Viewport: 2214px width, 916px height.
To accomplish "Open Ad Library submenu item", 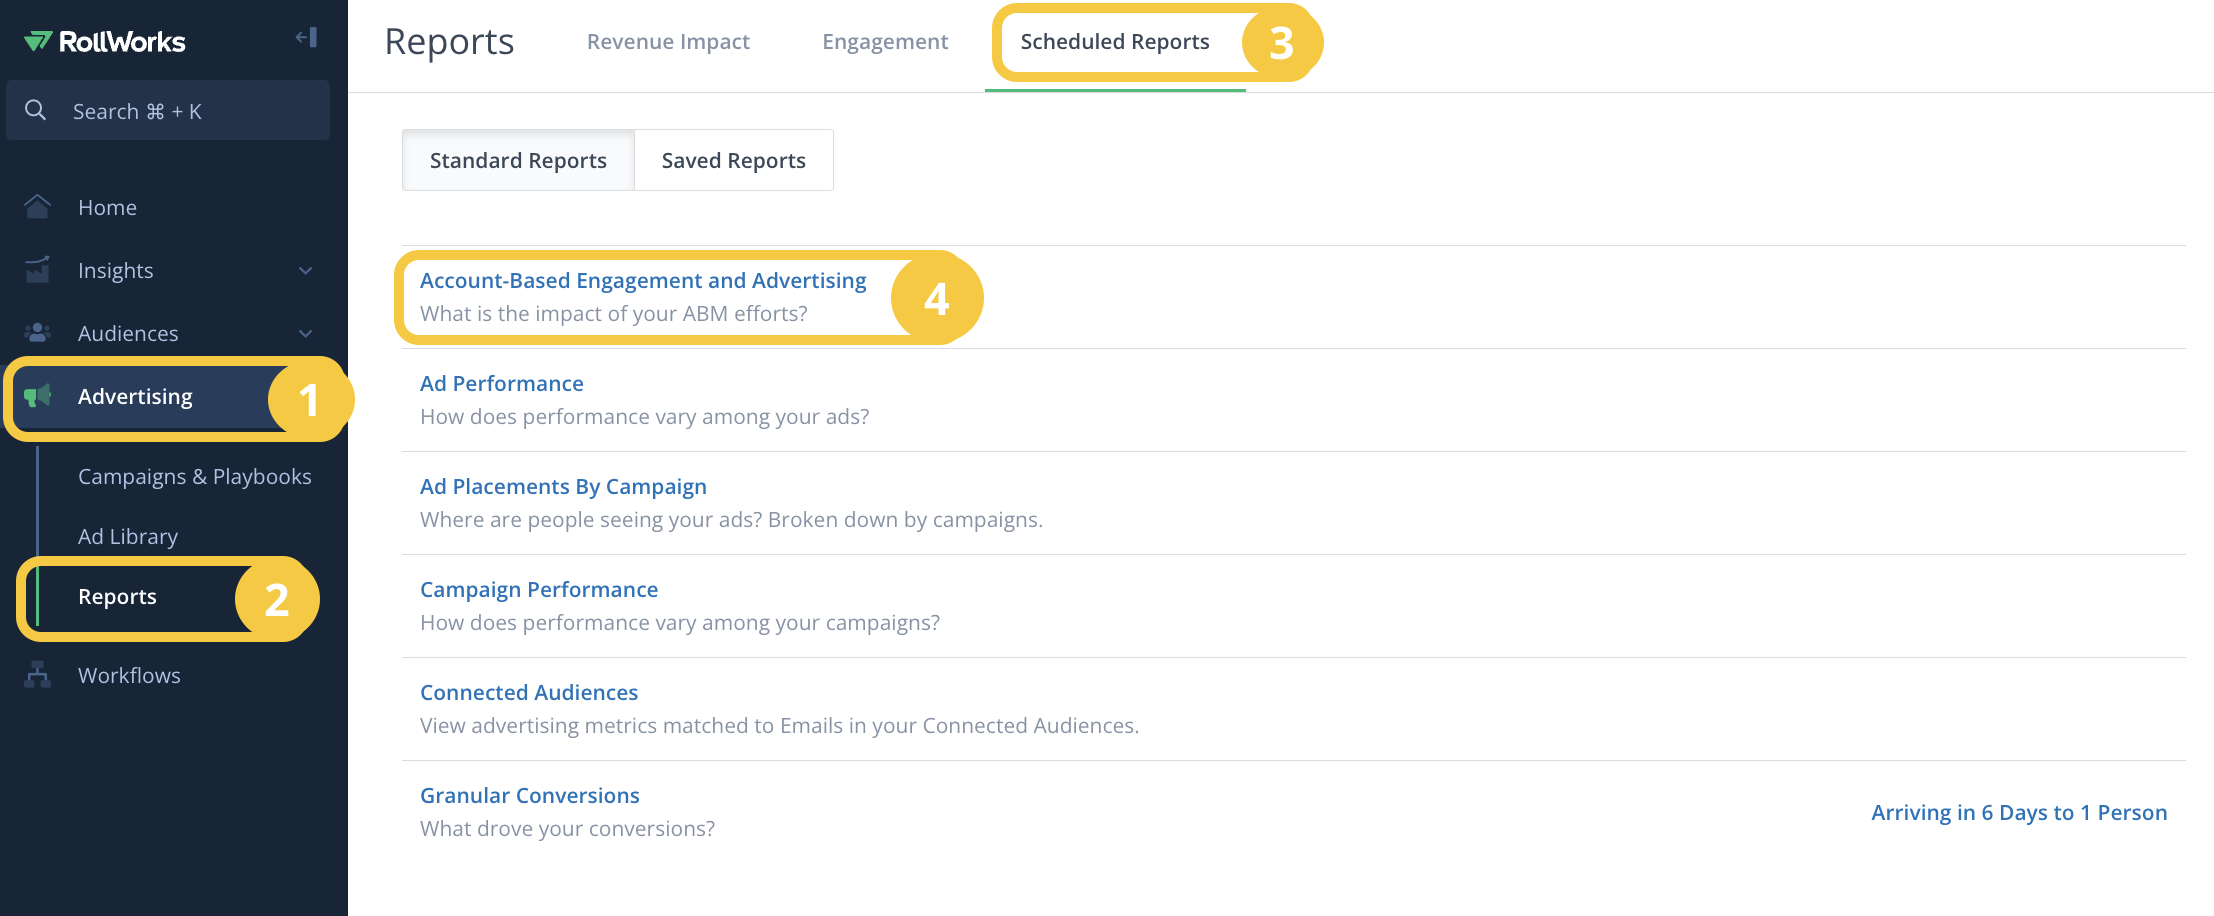I will point(128,536).
